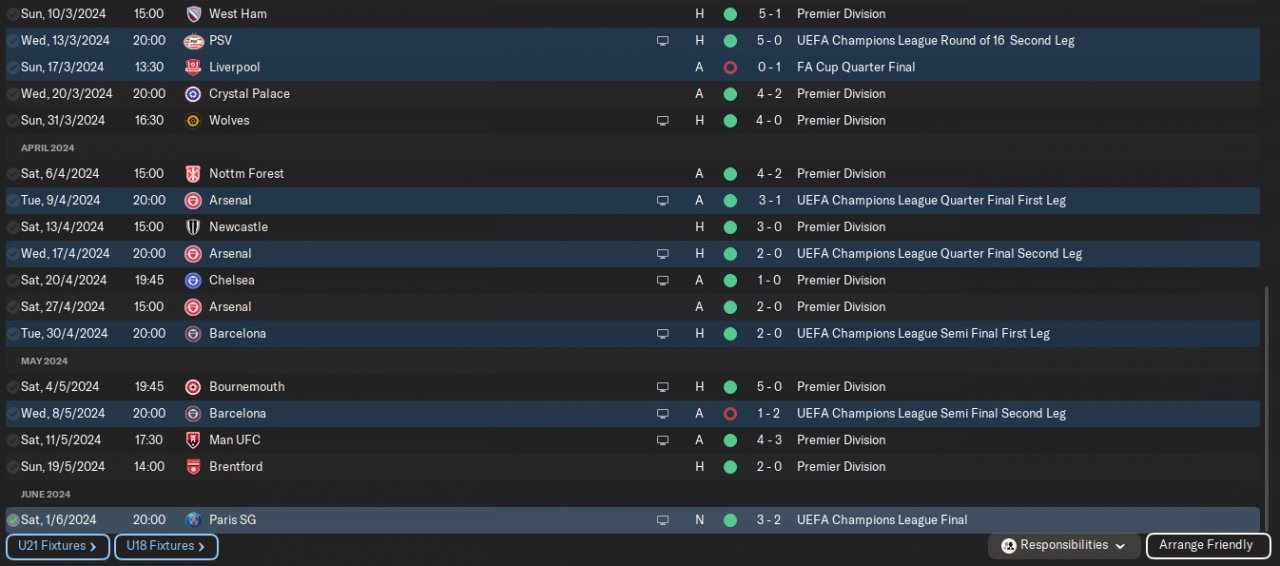Click the TV icon on the Wolves fixture
1280x566 pixels.
(x=662, y=121)
